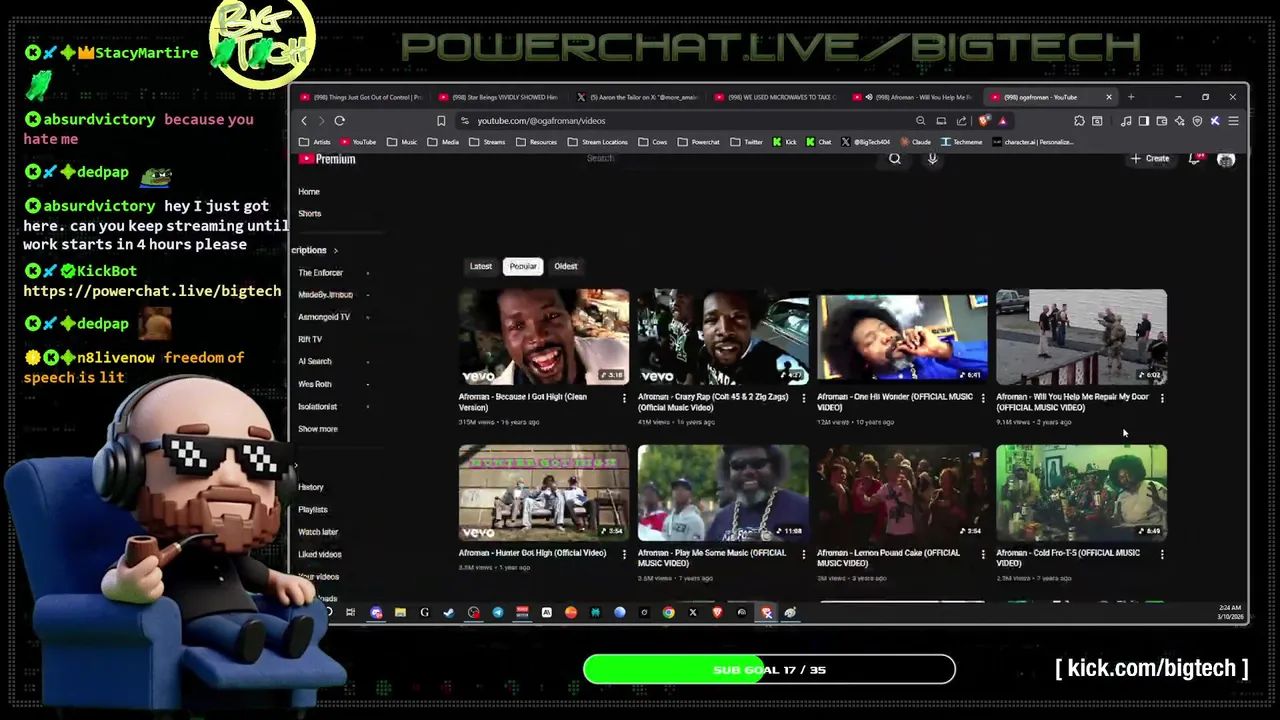Open options for Cold Fro-T-5 video

(x=1161, y=553)
